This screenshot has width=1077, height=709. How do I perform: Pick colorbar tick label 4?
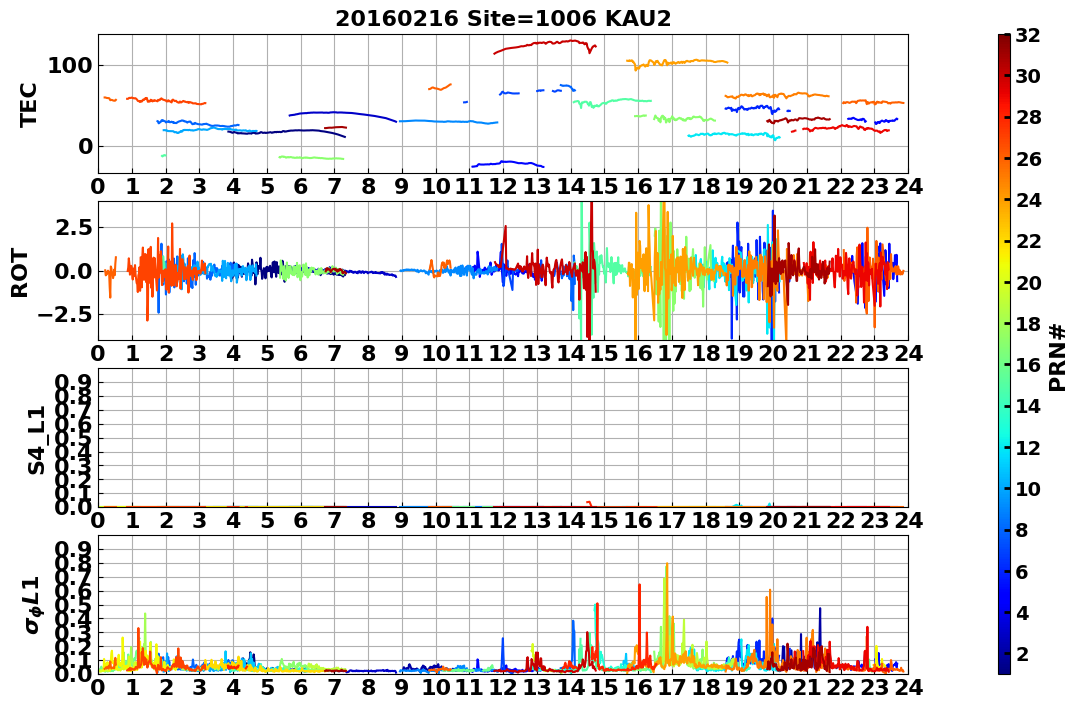point(1022,612)
